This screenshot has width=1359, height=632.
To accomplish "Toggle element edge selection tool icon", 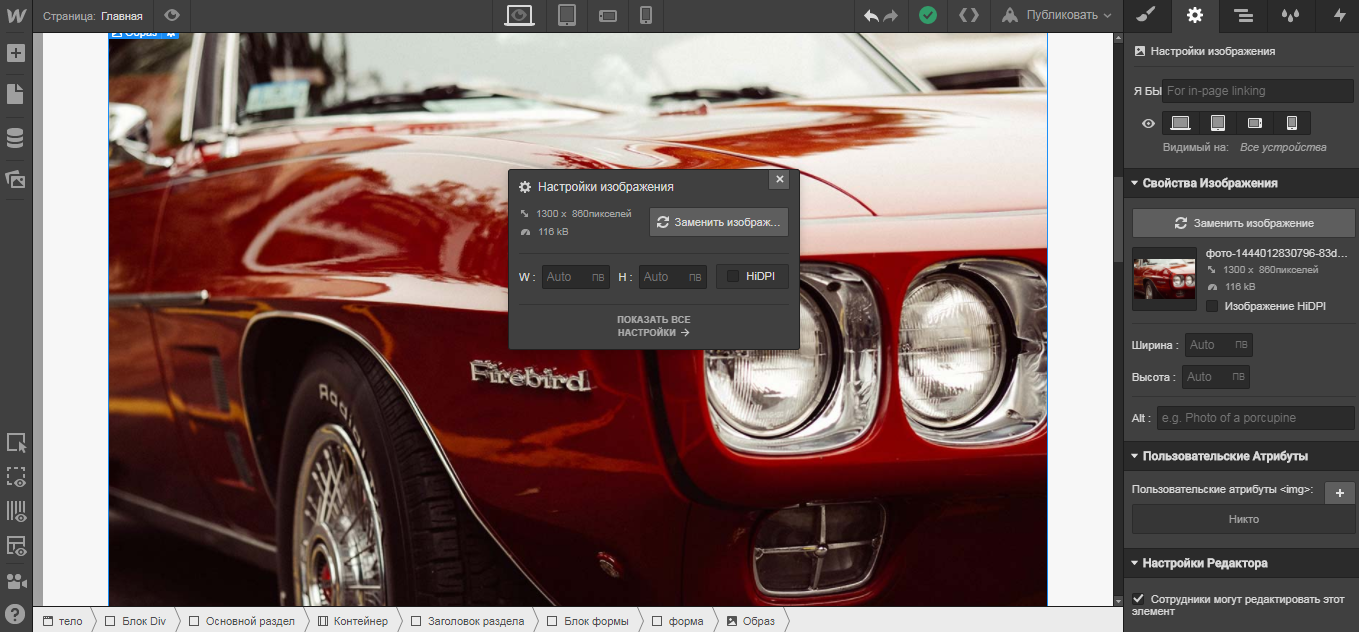I will click(x=15, y=443).
